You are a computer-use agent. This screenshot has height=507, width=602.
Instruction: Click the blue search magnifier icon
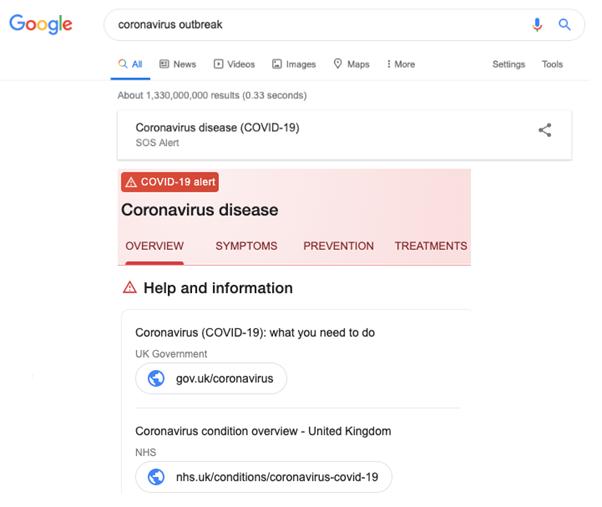coord(565,25)
